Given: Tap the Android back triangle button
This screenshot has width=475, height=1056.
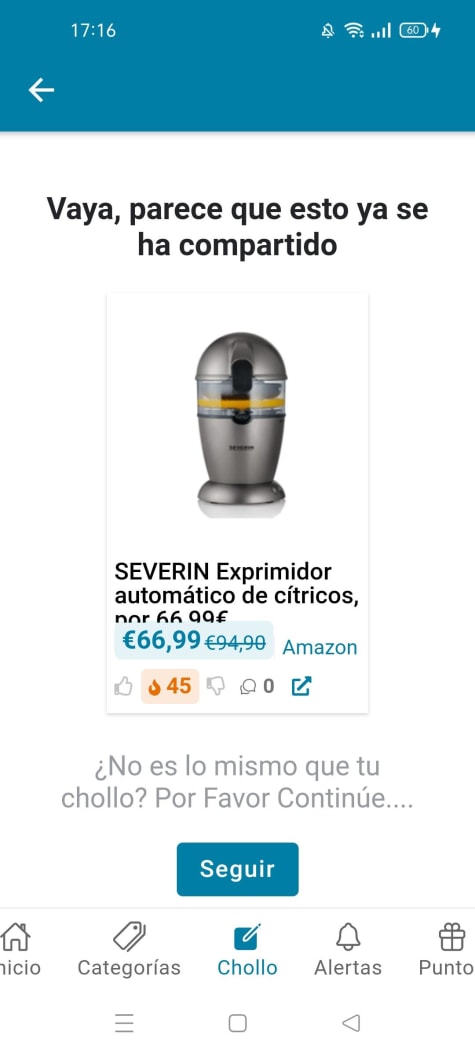Looking at the screenshot, I should 351,1023.
